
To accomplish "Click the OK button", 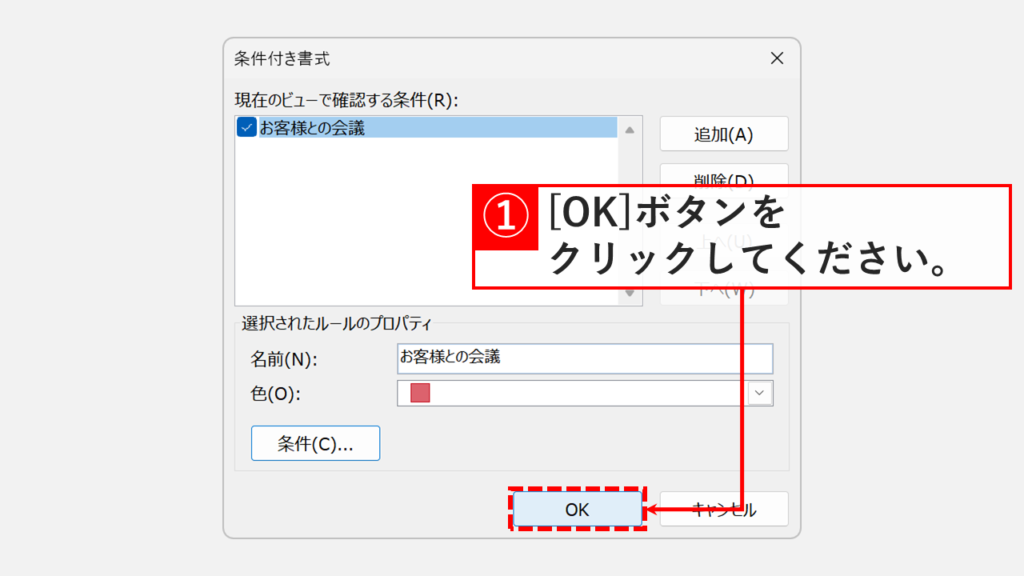I will coord(578,509).
